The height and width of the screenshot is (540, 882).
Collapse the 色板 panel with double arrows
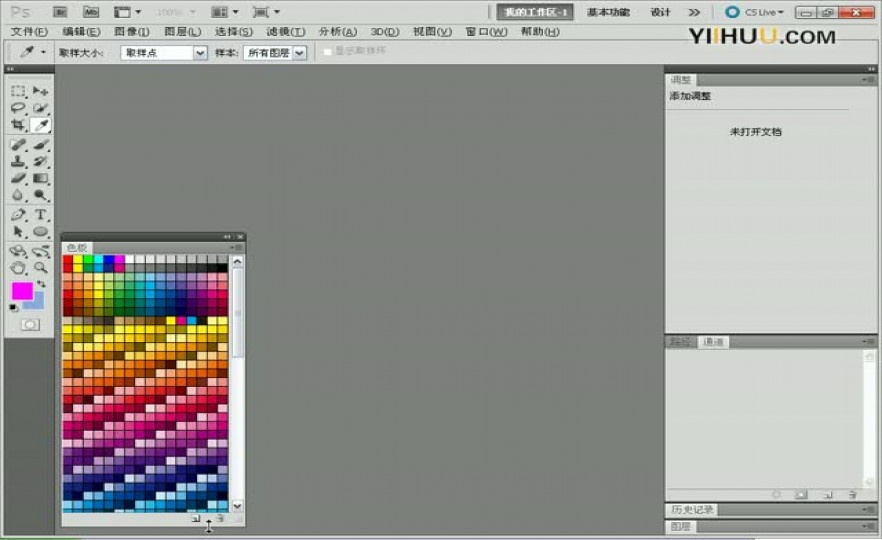click(x=227, y=237)
